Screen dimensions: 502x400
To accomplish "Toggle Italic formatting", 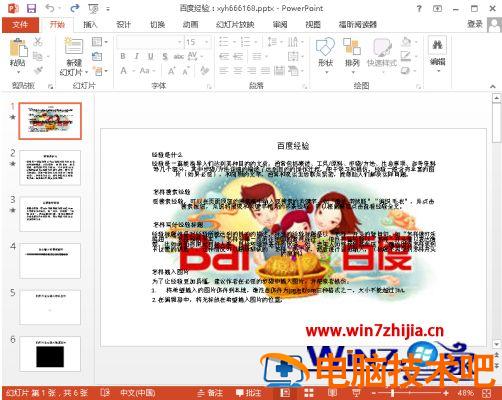I will 137,56.
